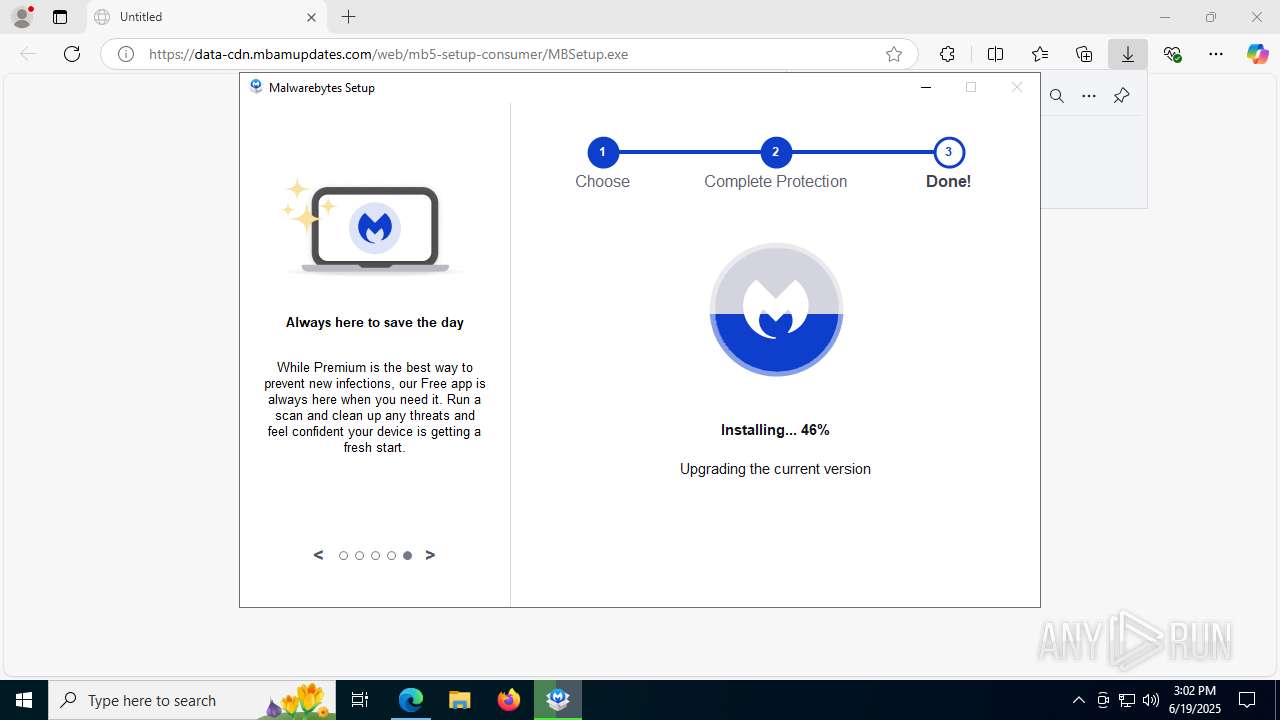Select the third carousel dot
The image size is (1280, 720).
pyautogui.click(x=375, y=556)
